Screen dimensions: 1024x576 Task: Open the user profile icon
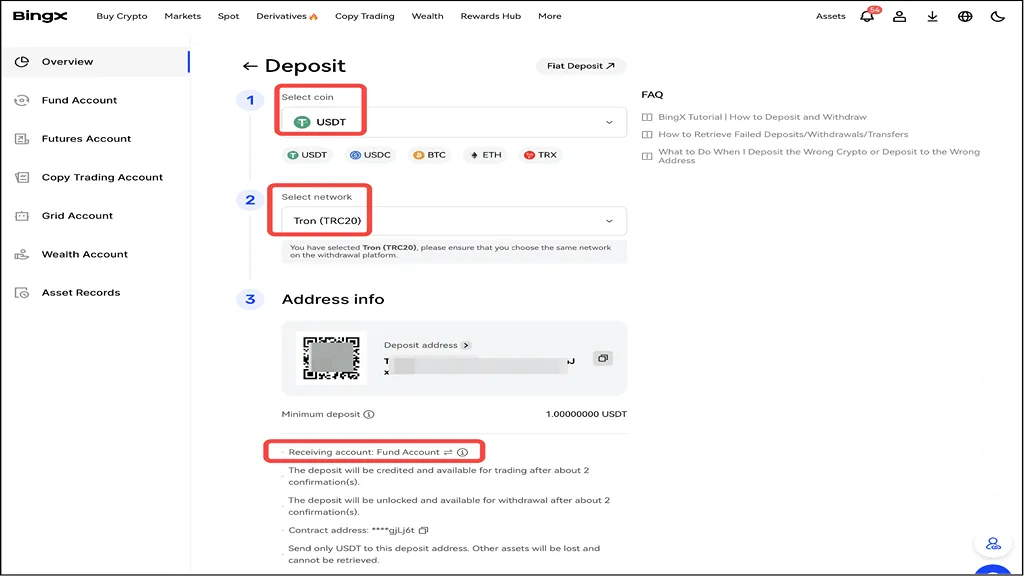tap(900, 17)
